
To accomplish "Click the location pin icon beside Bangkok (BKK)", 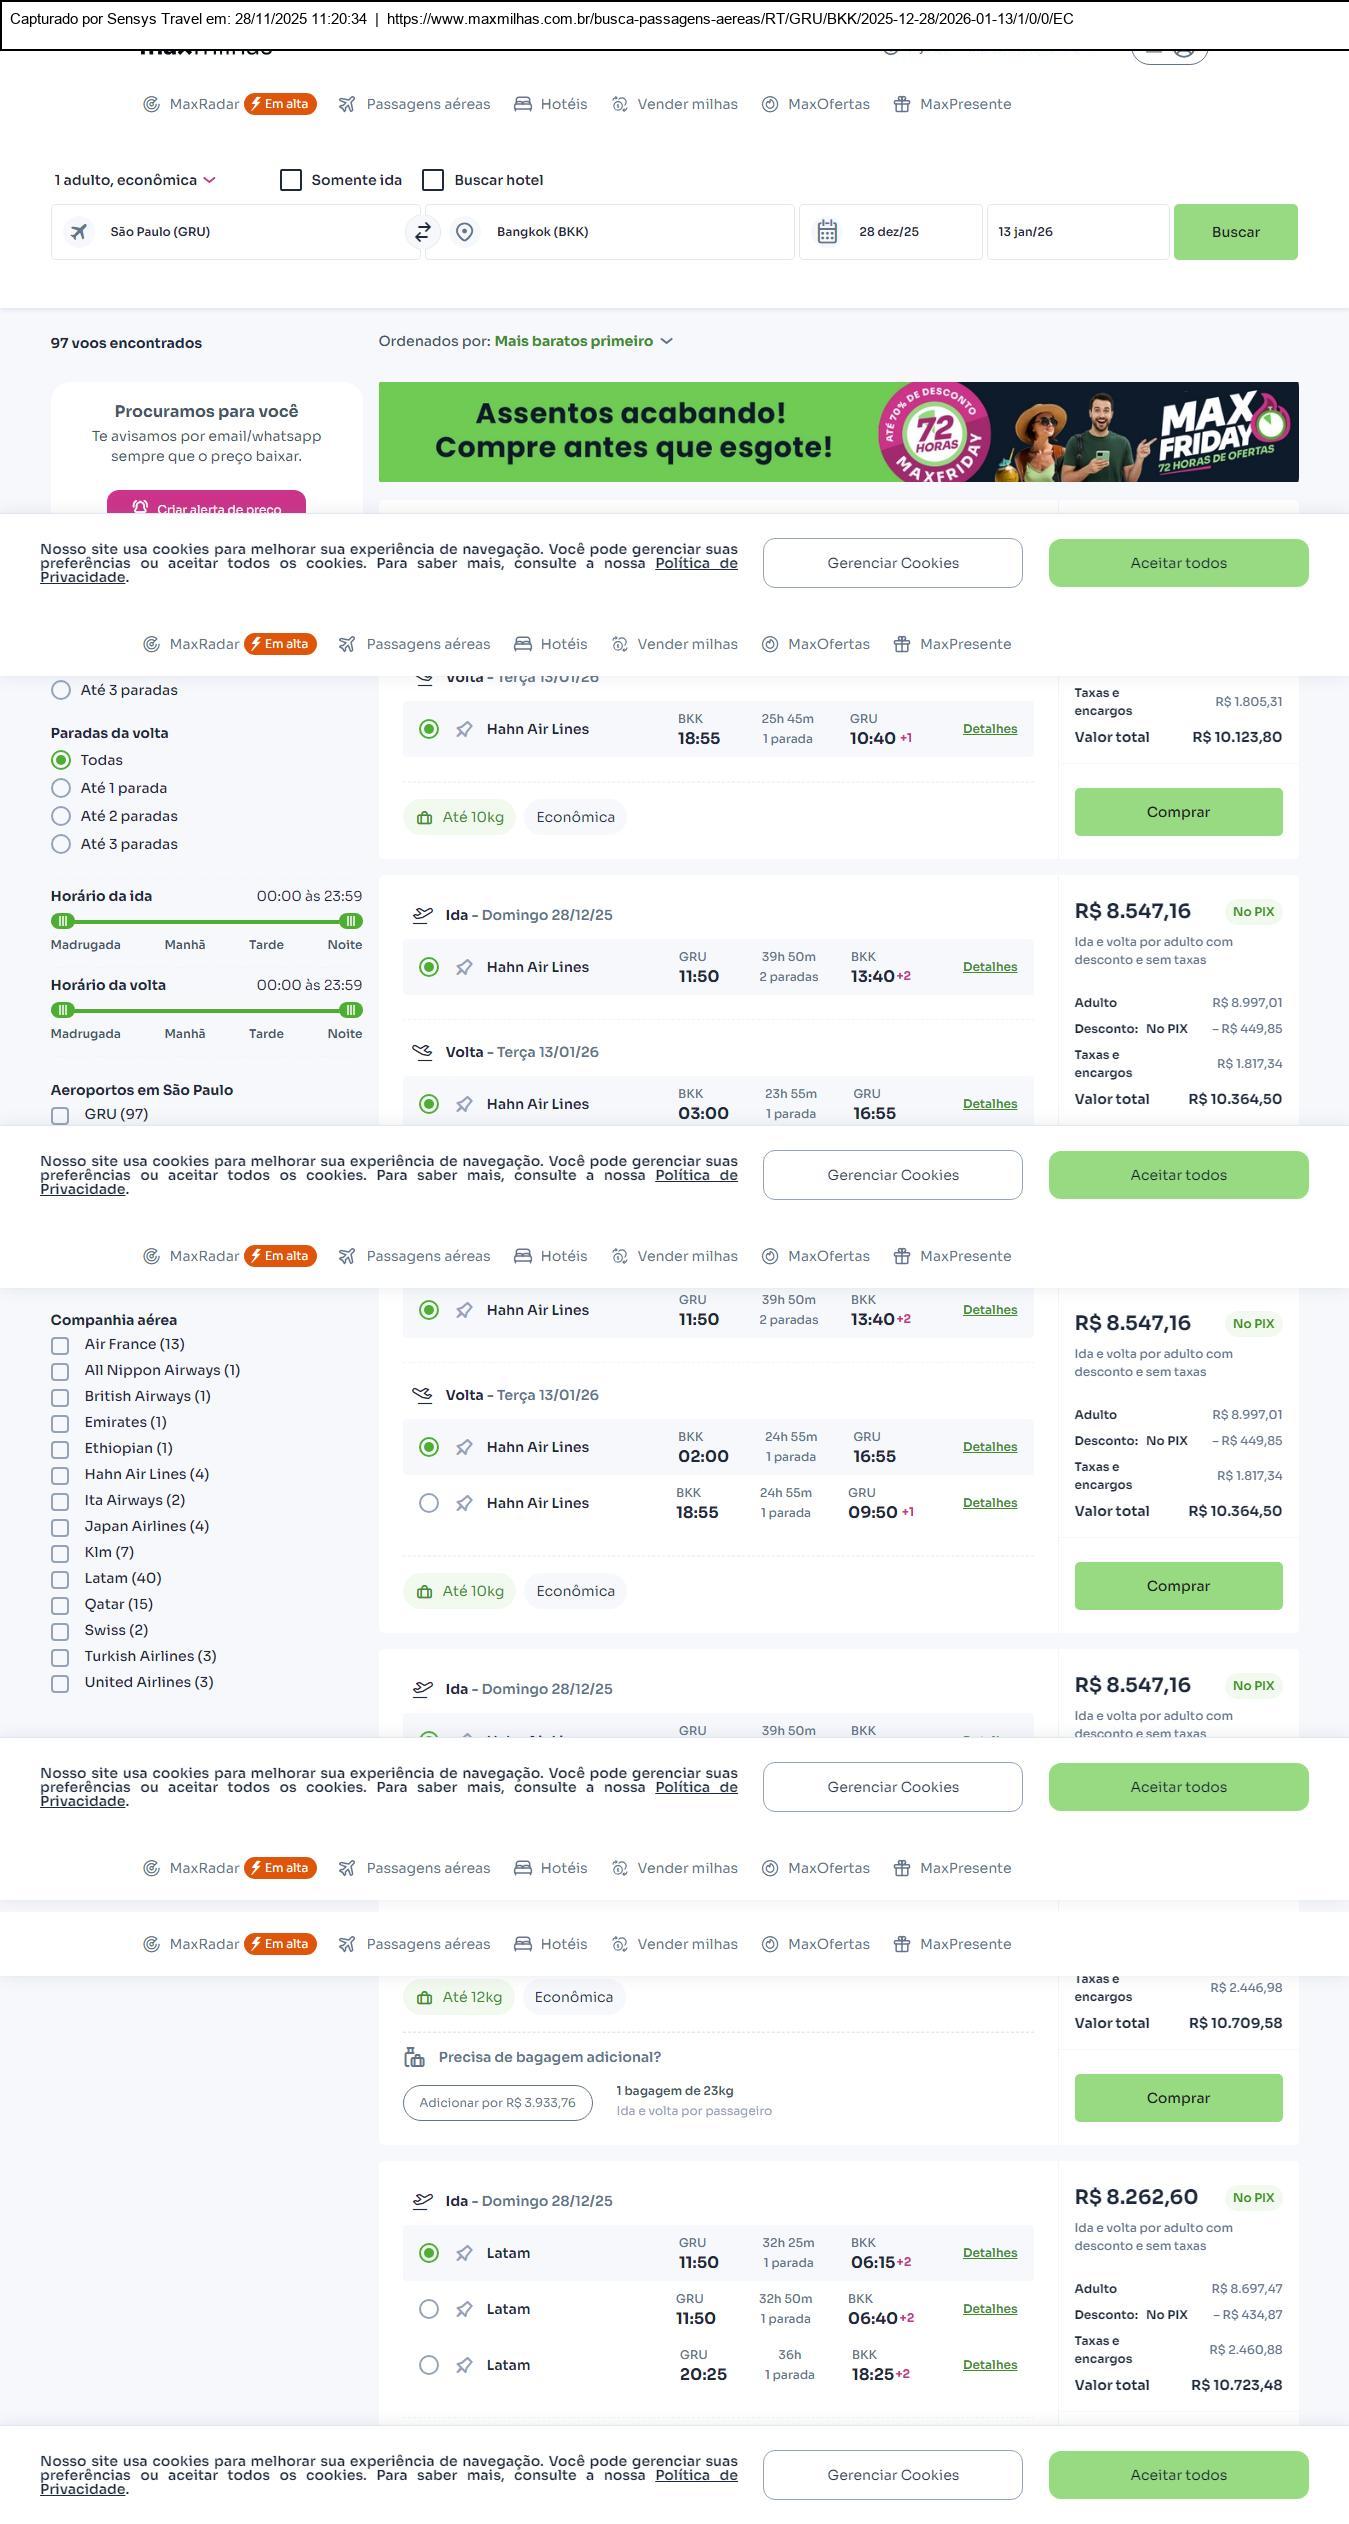I will click(464, 232).
